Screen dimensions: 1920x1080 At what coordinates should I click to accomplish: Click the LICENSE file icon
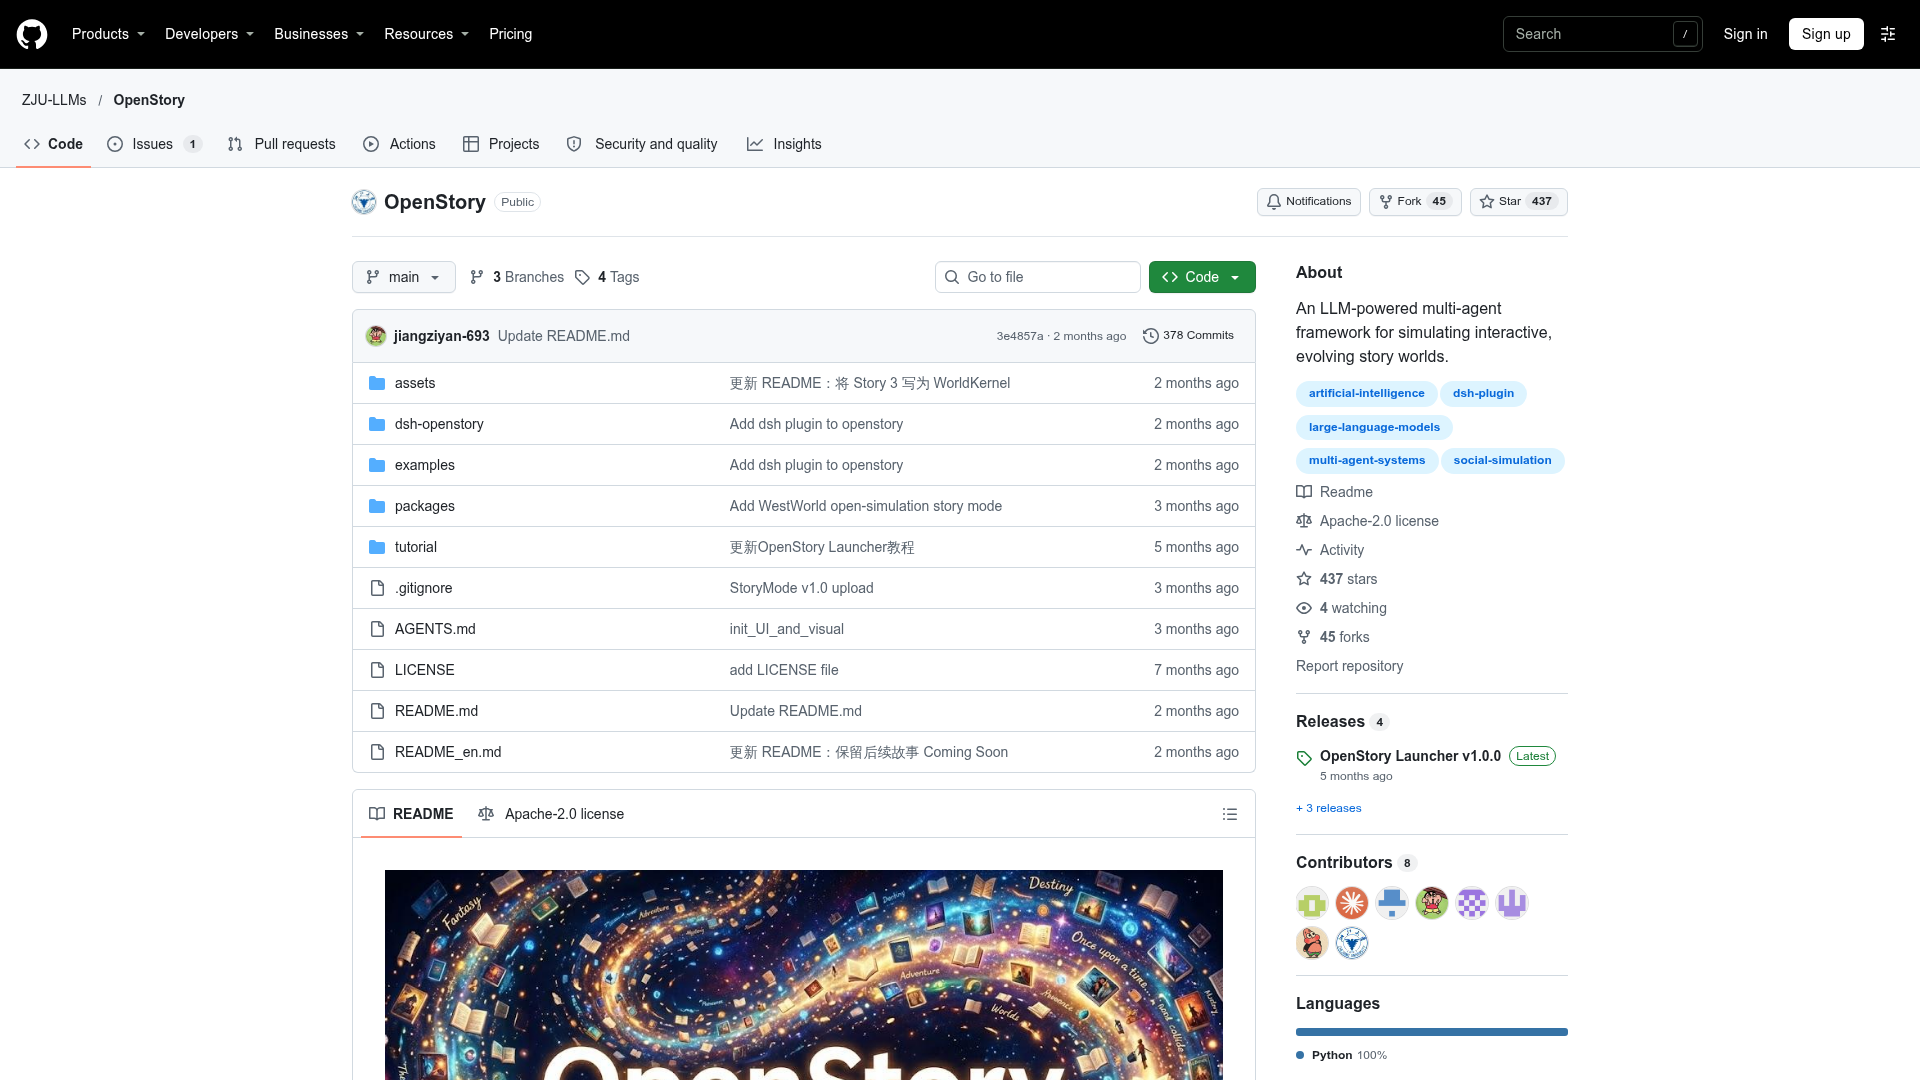[377, 670]
